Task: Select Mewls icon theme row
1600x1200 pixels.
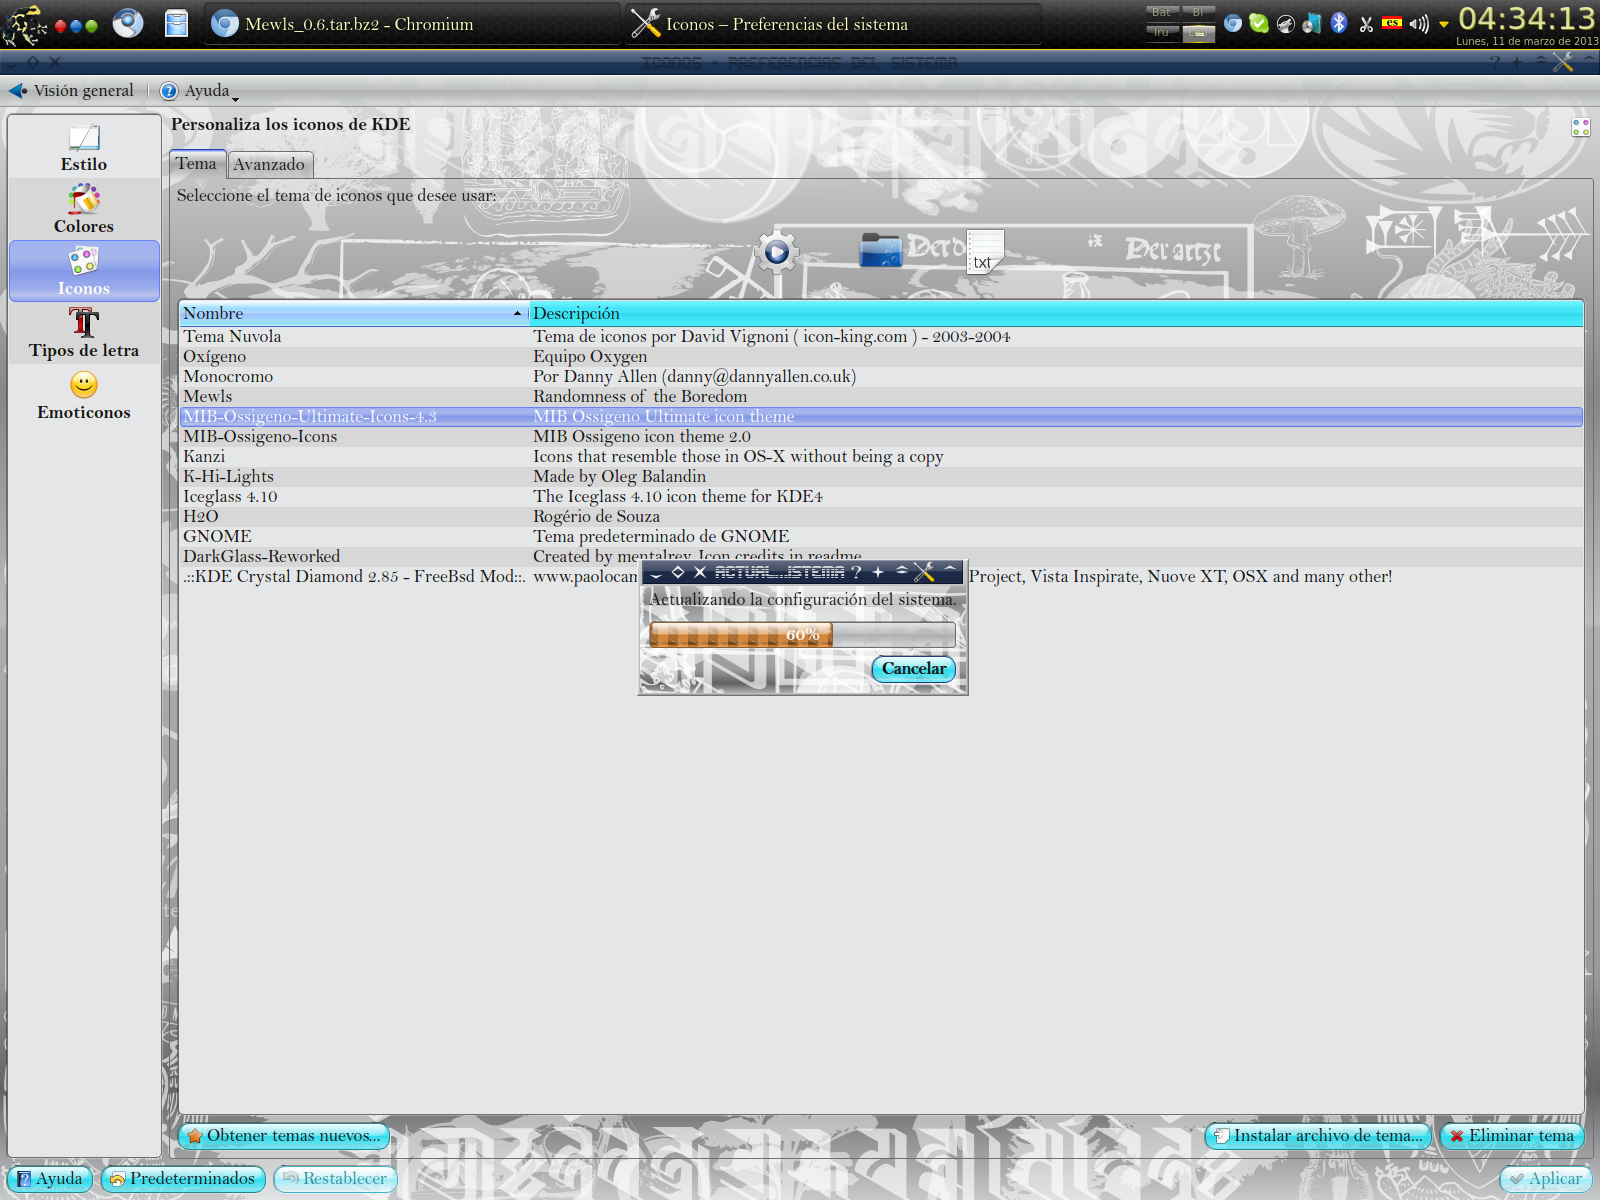Action: [881, 397]
